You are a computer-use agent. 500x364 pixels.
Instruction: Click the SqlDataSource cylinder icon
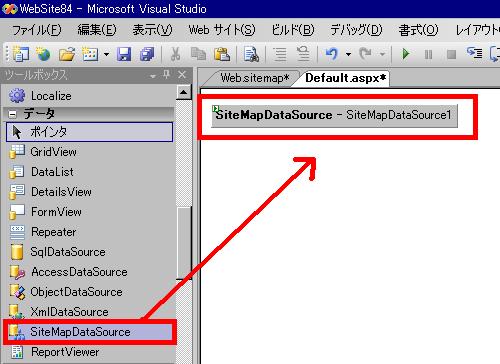coord(17,252)
